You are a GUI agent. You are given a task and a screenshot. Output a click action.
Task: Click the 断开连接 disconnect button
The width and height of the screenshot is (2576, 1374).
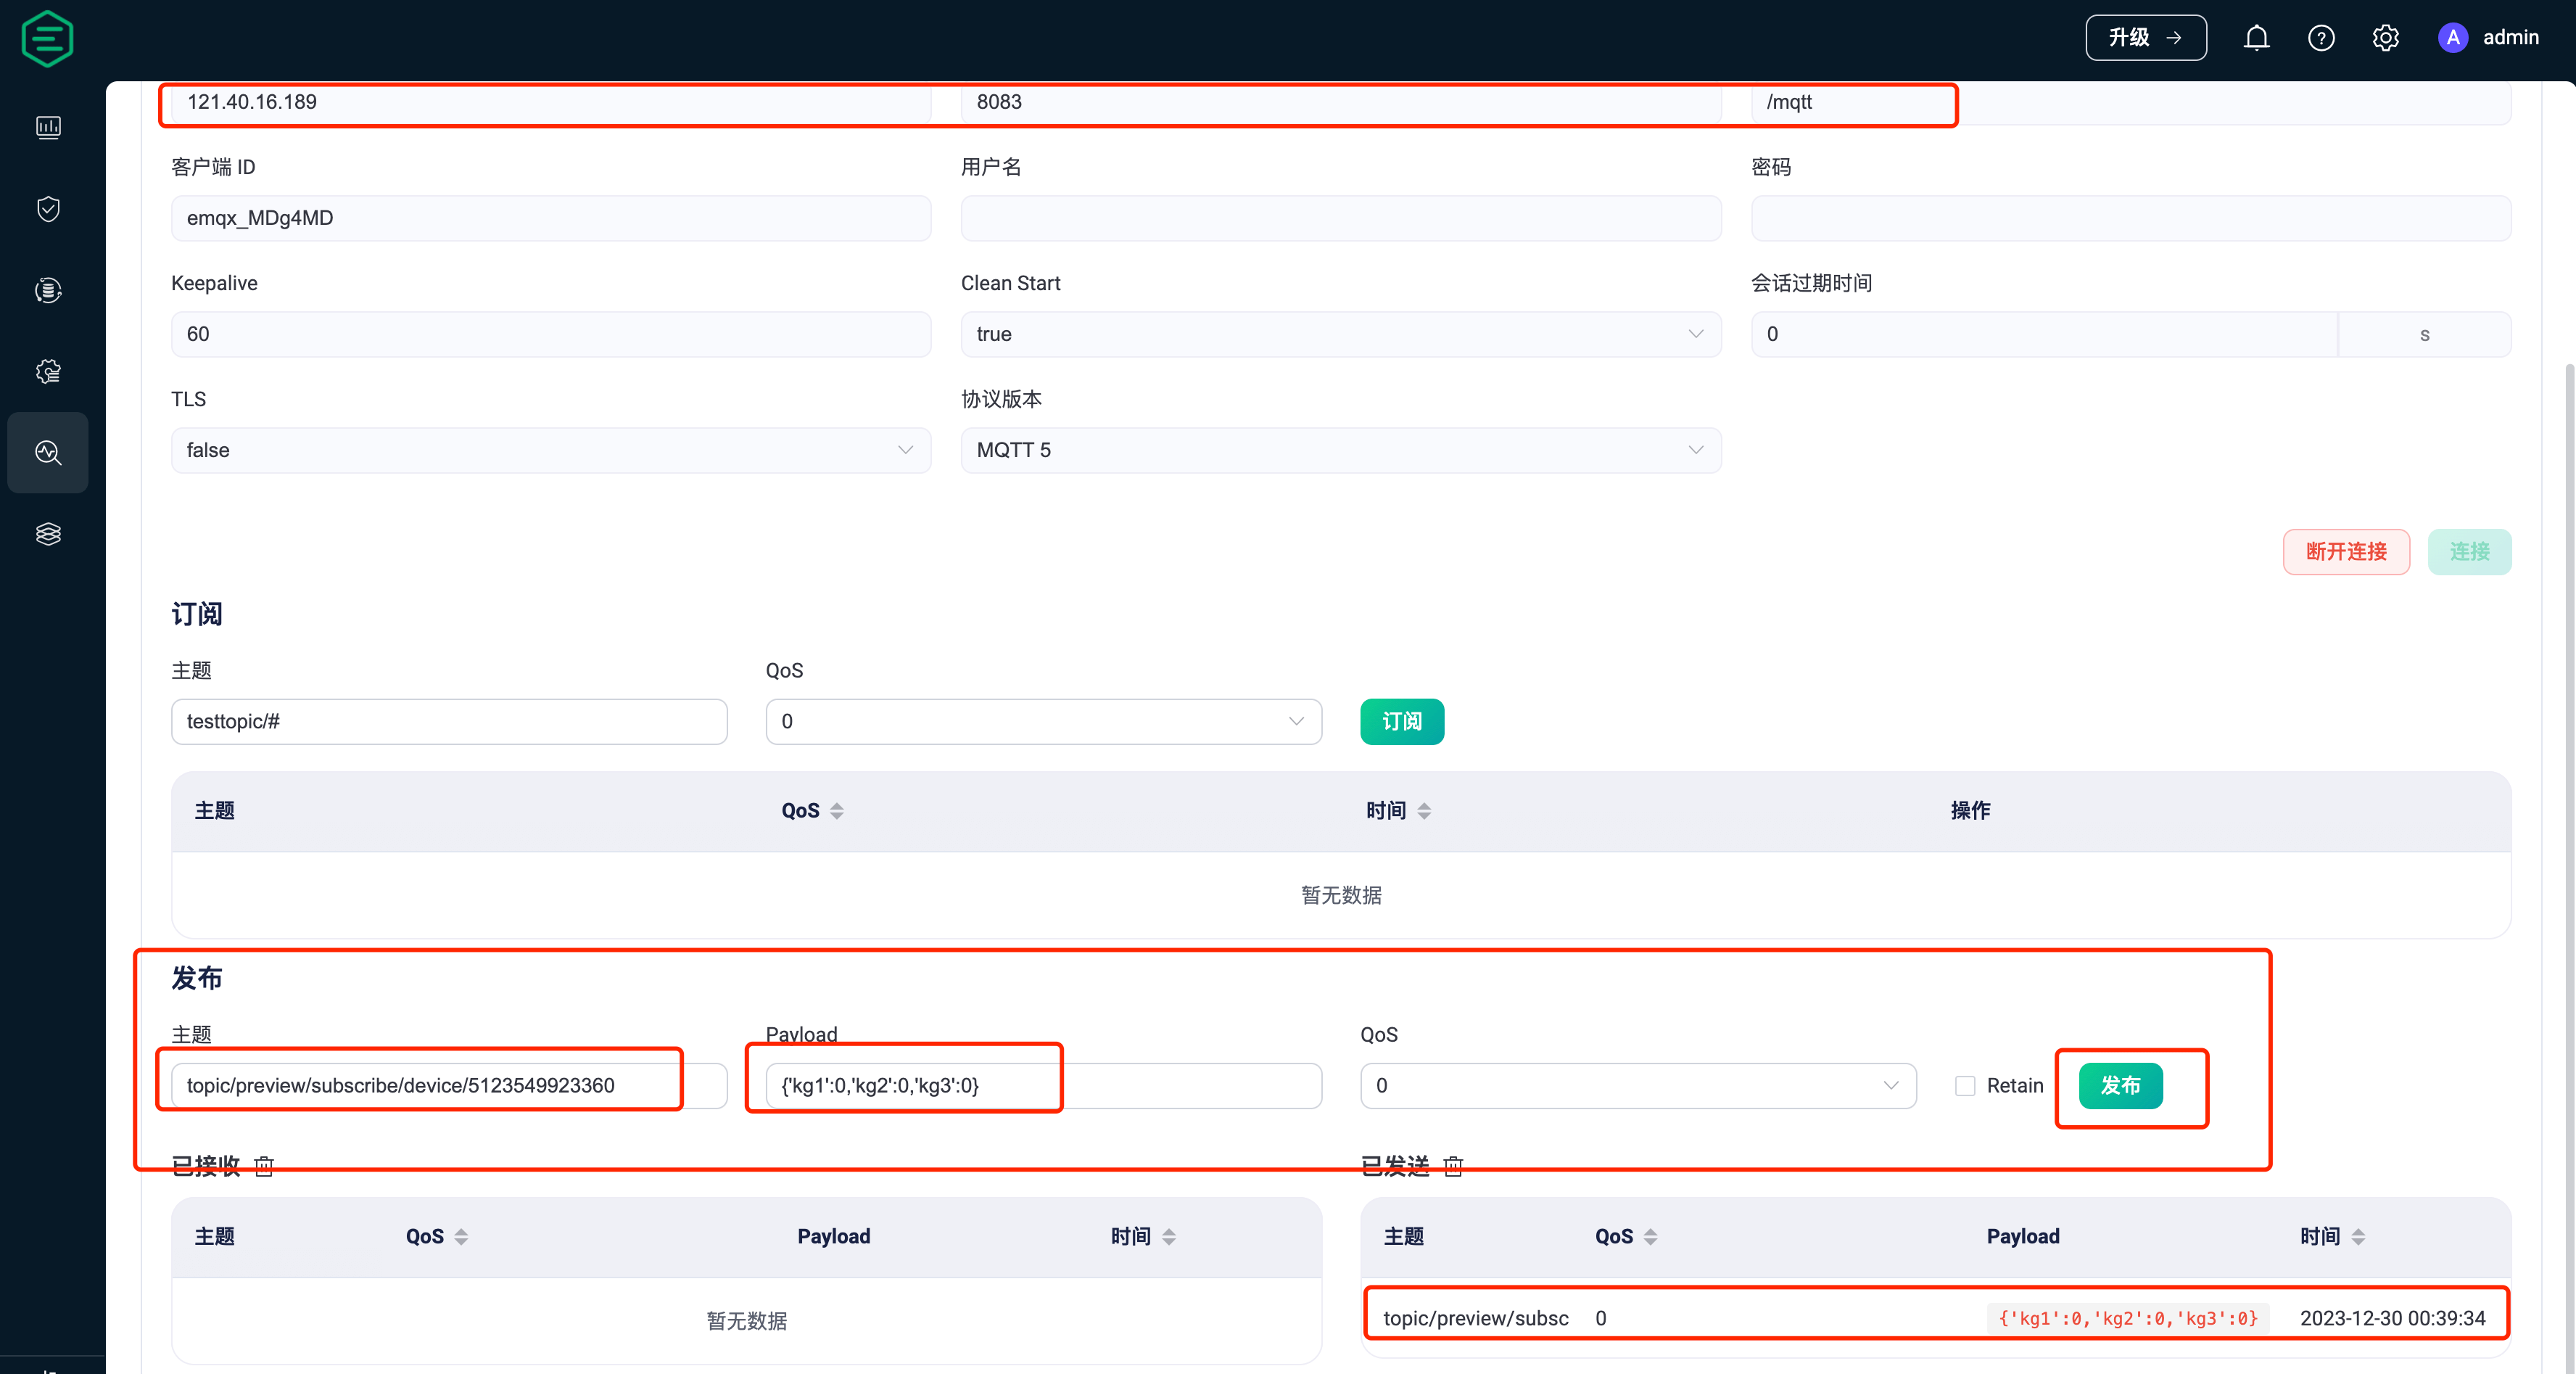coord(2346,552)
